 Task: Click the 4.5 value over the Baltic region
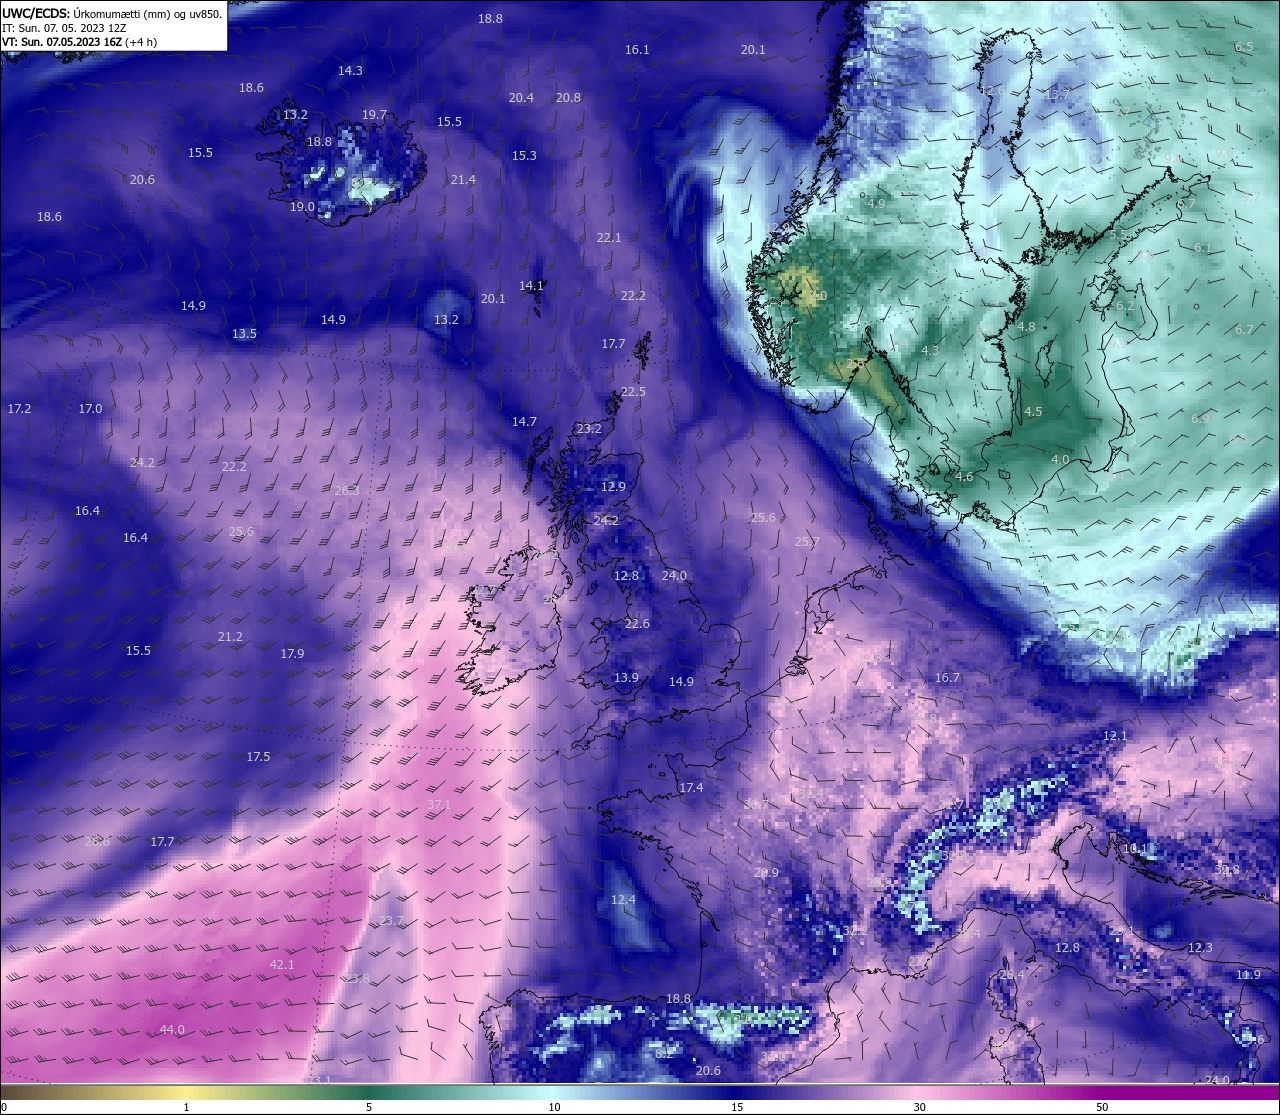tap(1033, 411)
